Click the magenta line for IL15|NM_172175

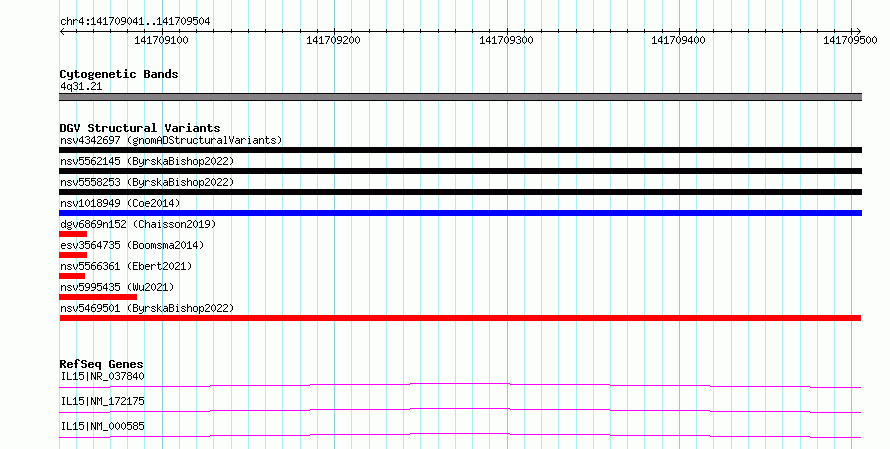point(460,410)
